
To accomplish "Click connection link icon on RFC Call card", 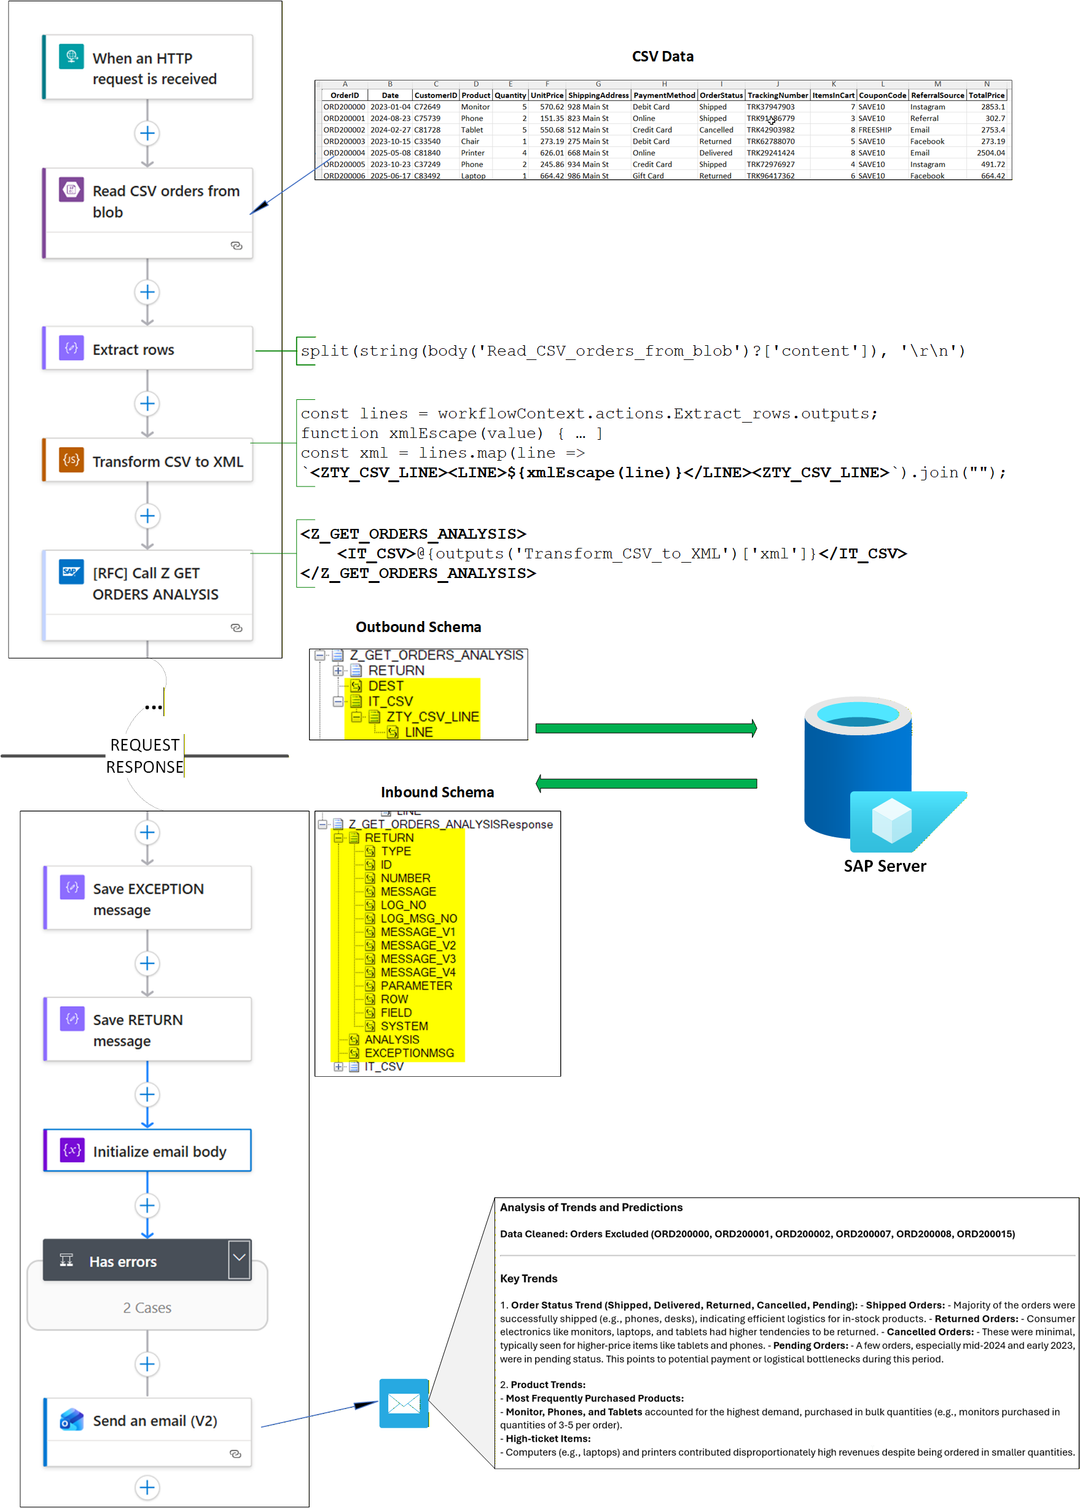I will [x=236, y=628].
